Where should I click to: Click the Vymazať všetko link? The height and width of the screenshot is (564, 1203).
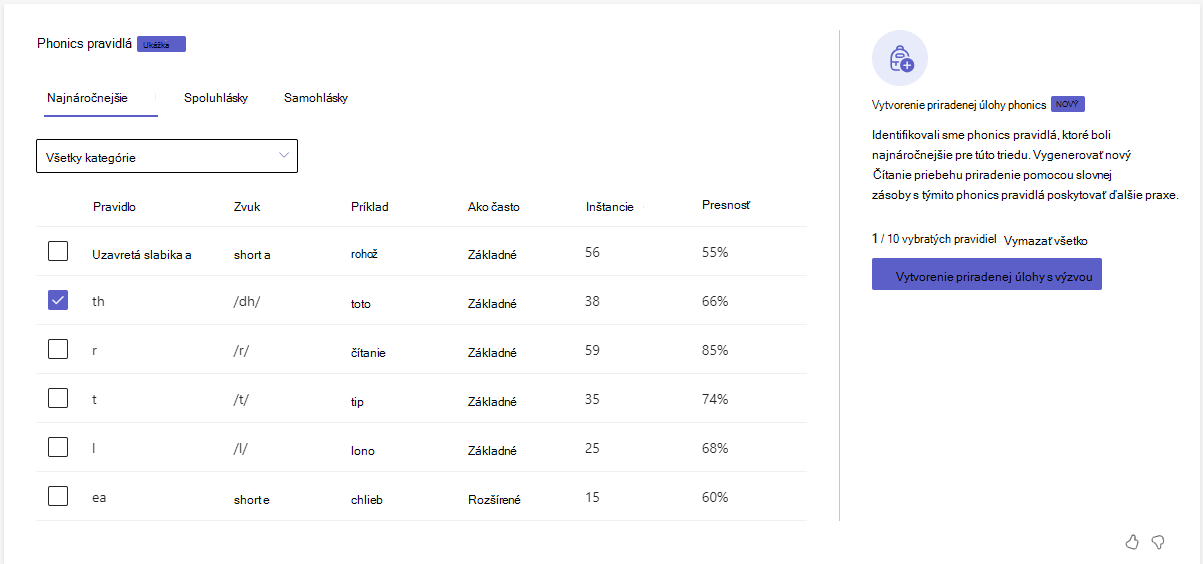click(x=1046, y=241)
